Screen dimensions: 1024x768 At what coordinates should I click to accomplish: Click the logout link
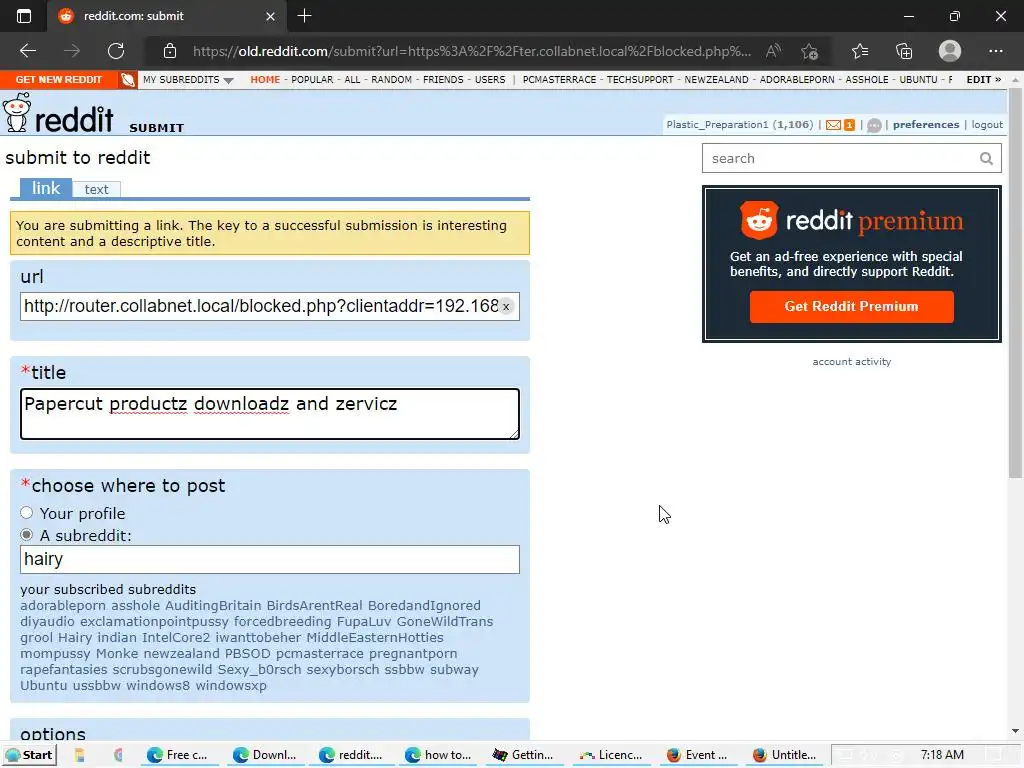tap(987, 125)
